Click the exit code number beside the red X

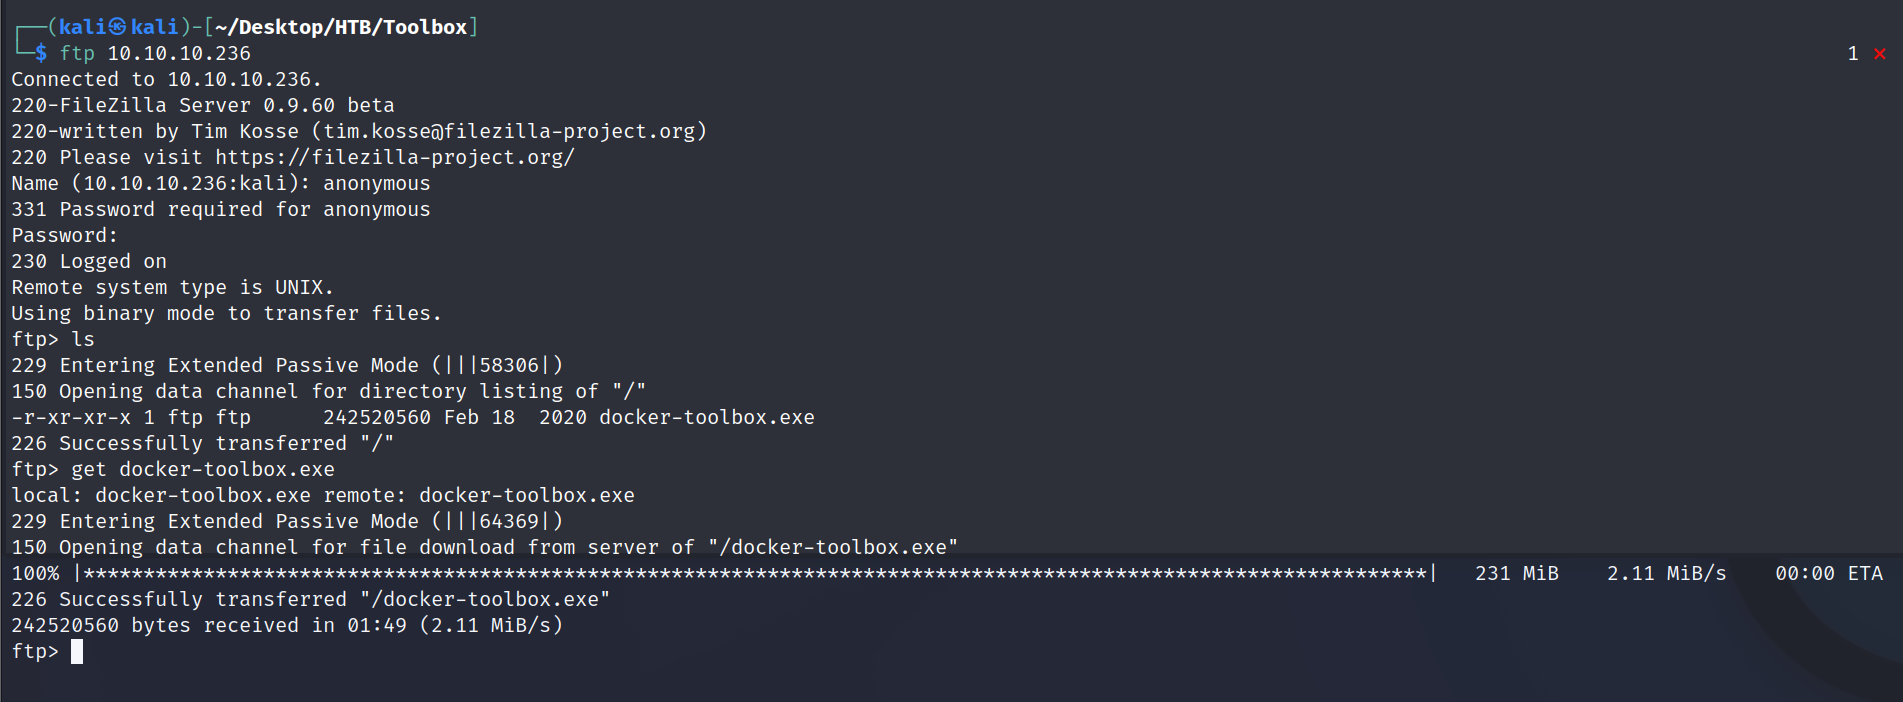click(x=1852, y=54)
